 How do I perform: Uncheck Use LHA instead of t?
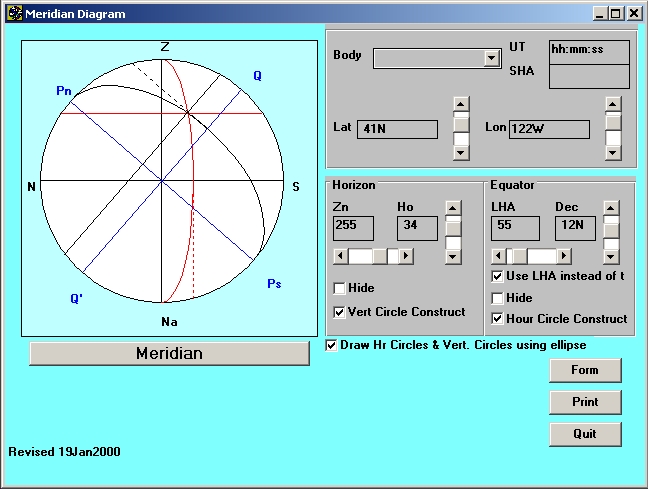click(498, 276)
